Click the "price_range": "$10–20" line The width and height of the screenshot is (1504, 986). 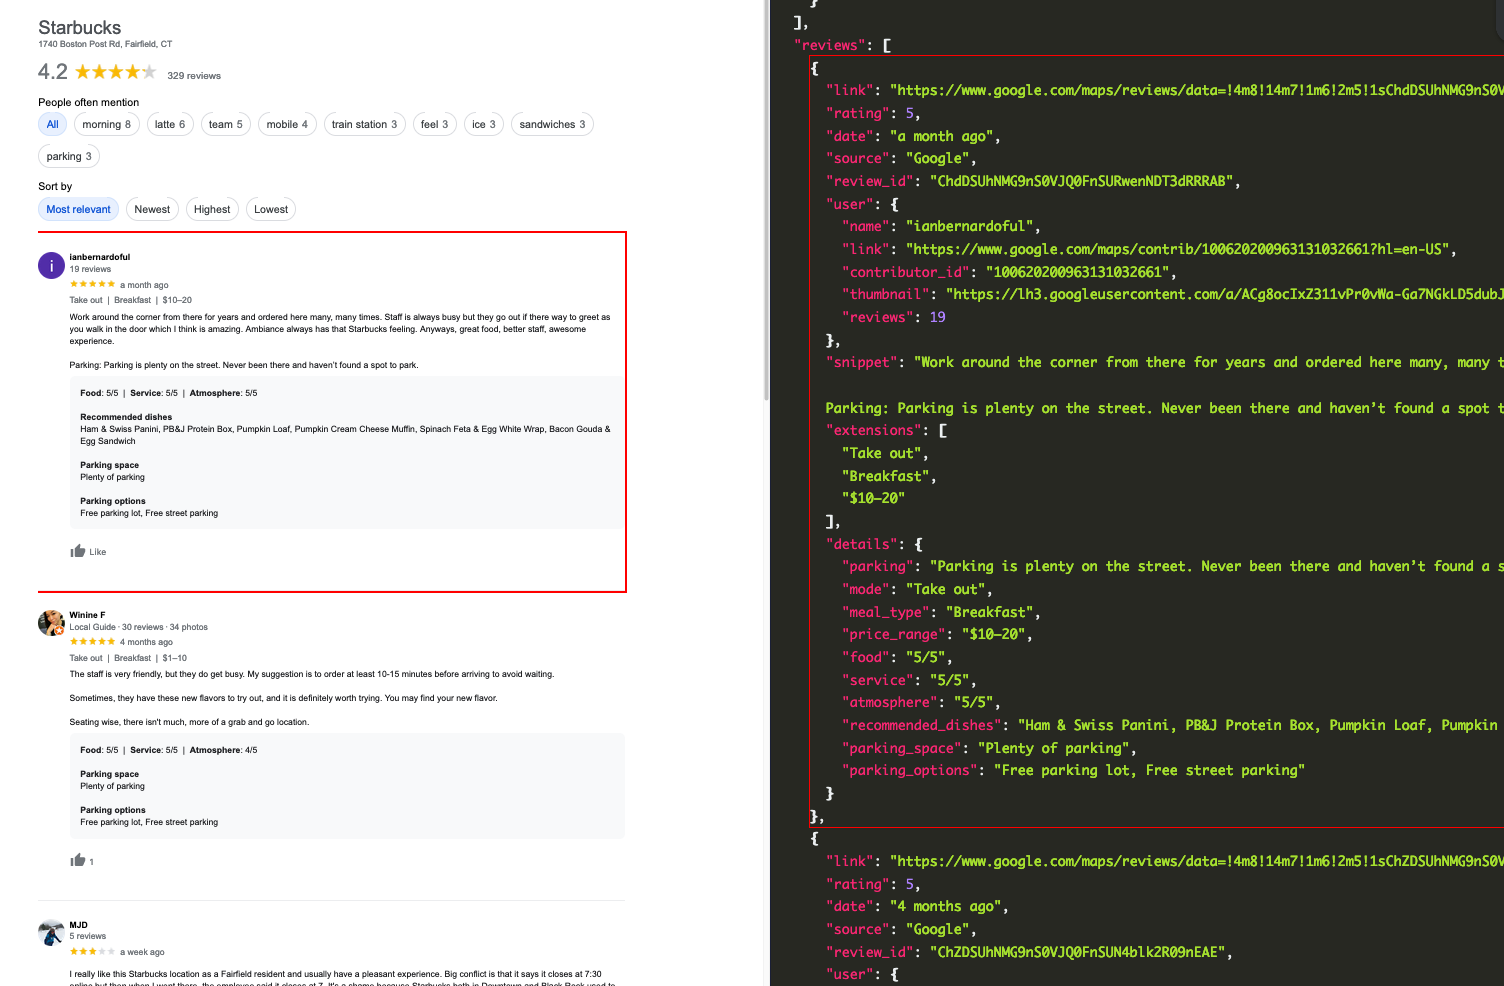(937, 634)
